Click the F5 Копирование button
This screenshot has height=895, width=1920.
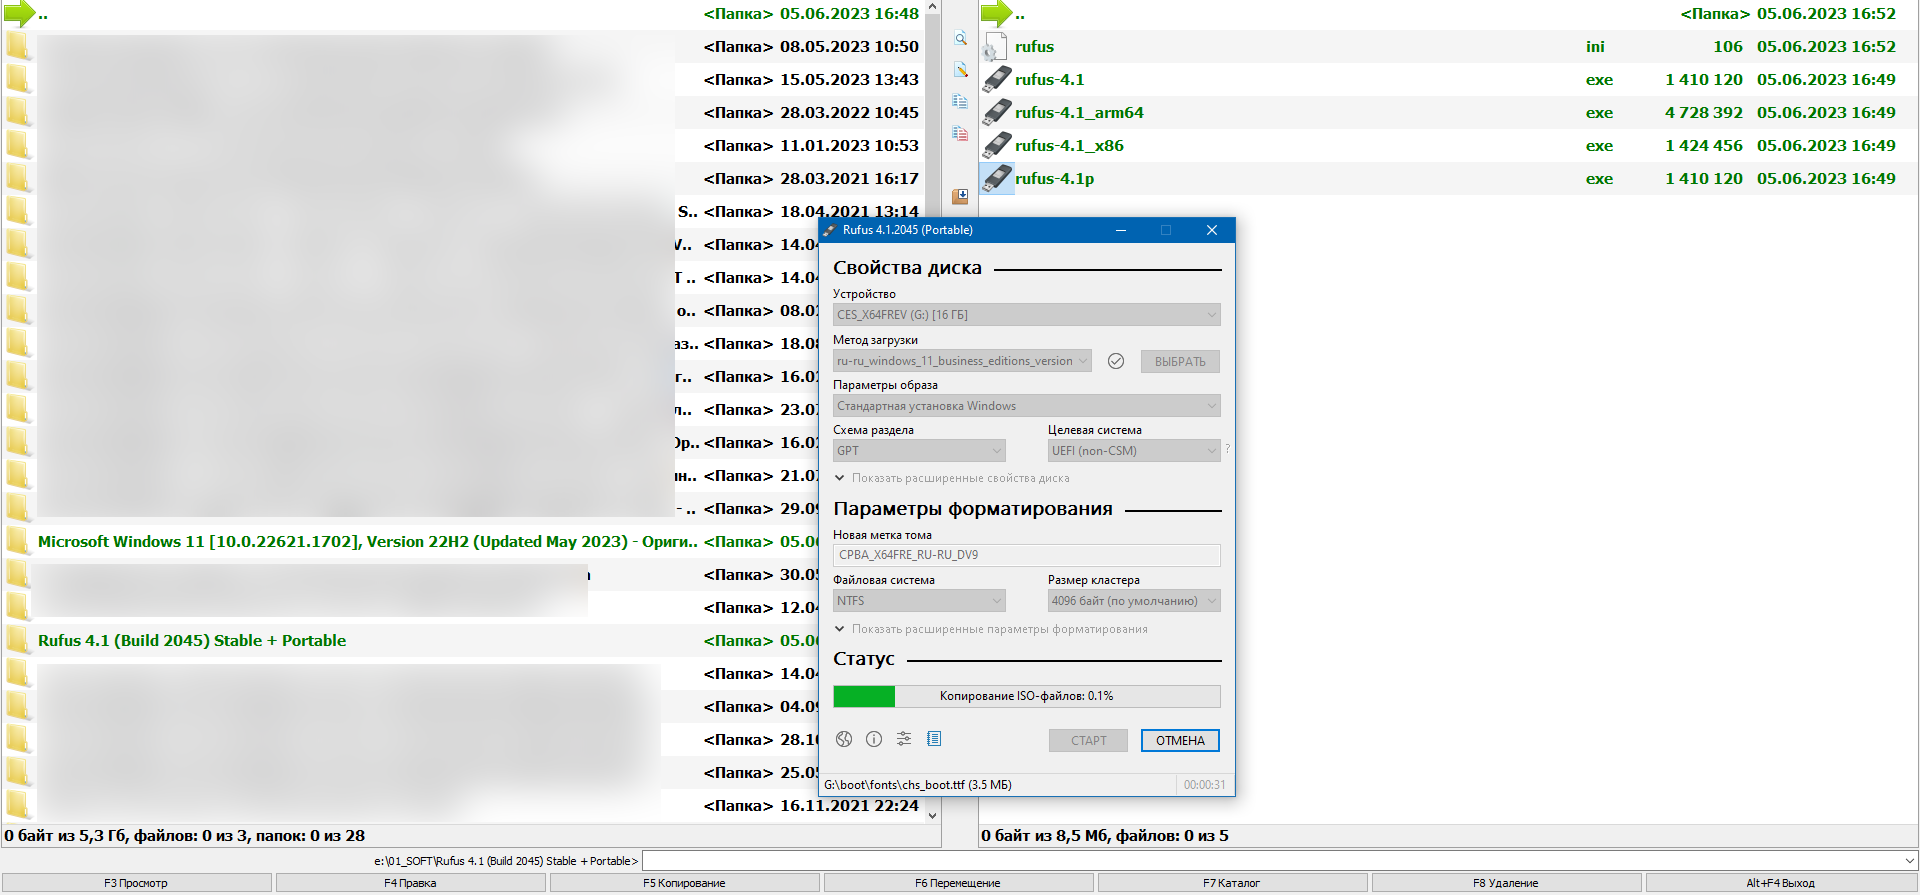[684, 883]
